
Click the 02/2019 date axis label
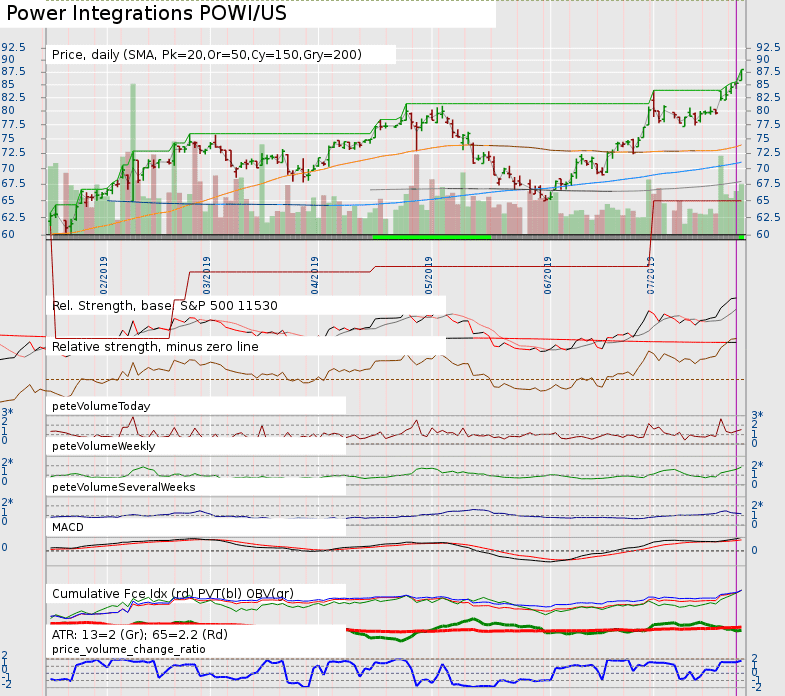pos(104,275)
